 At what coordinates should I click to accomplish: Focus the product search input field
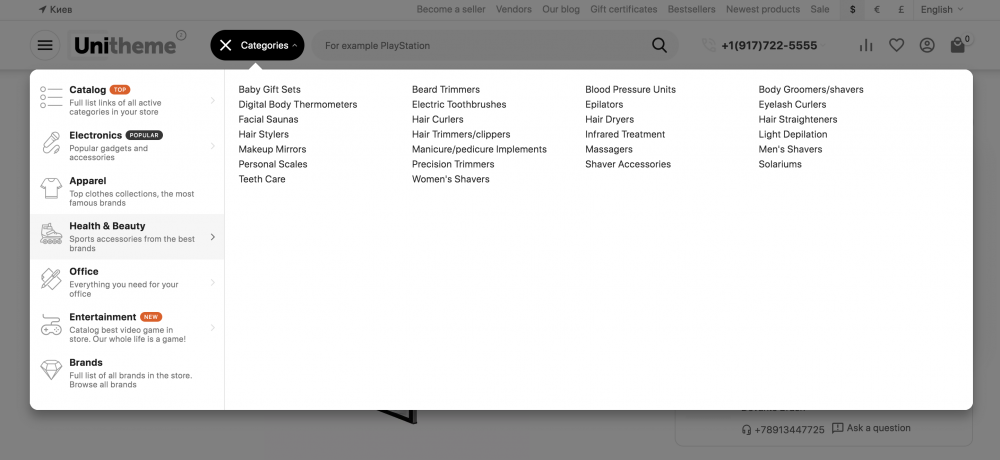(x=480, y=45)
